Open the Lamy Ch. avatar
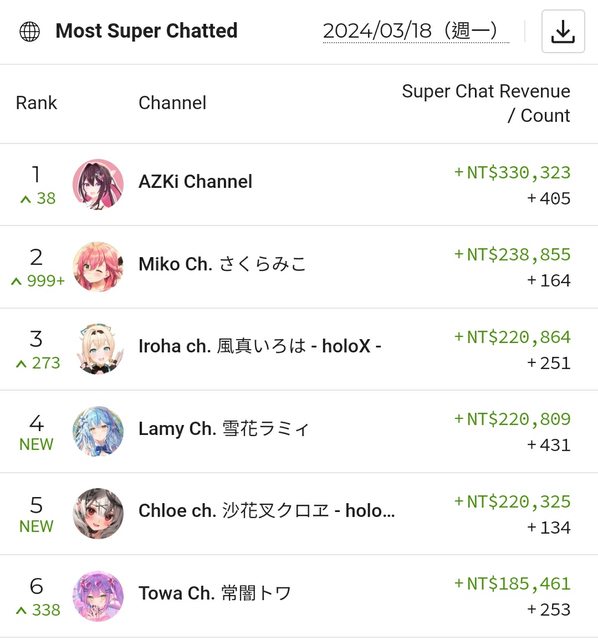Viewport: 598px width, 640px height. pyautogui.click(x=98, y=431)
